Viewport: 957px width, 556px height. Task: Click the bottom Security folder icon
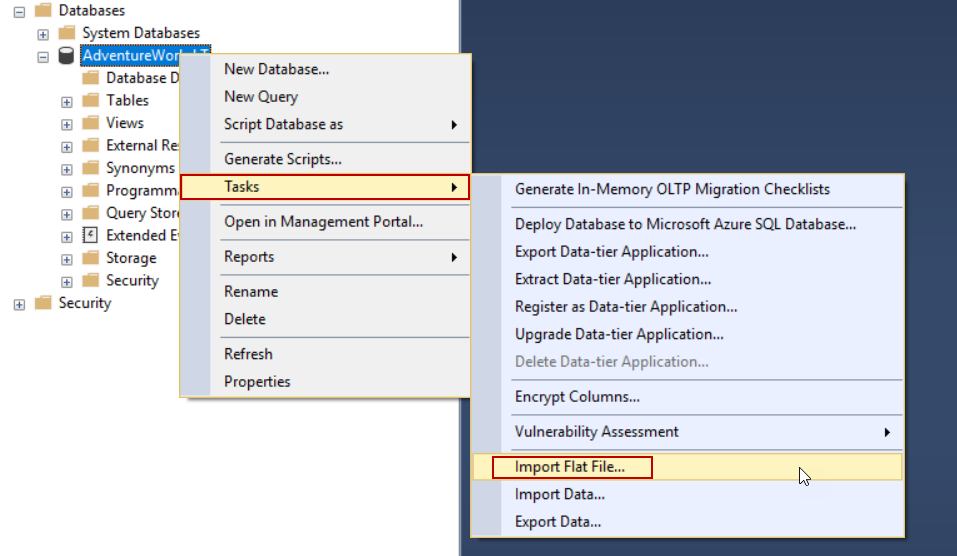(42, 303)
